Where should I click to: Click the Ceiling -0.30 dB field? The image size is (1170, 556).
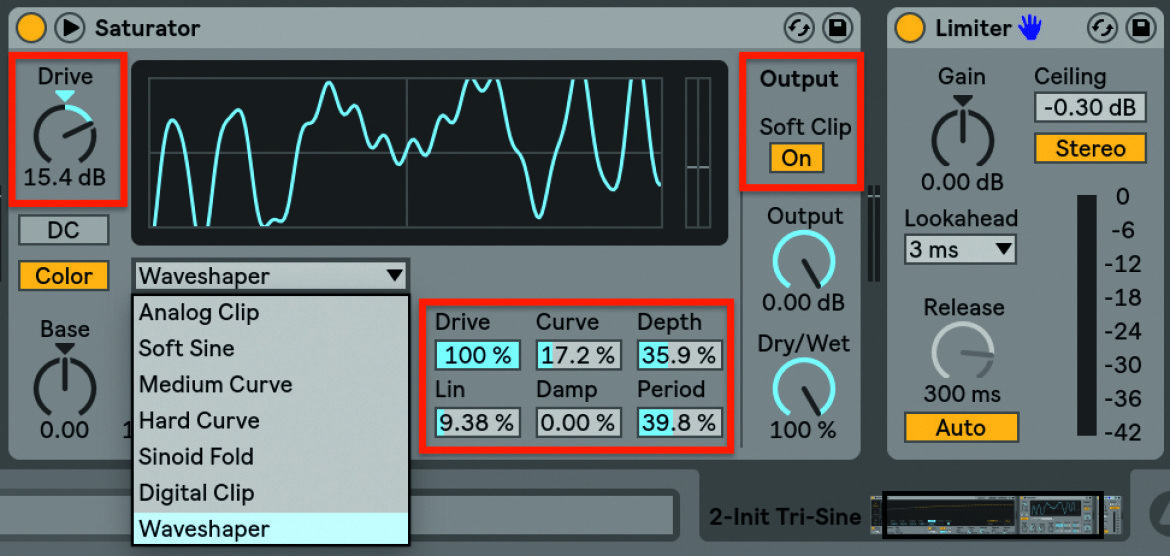point(1089,107)
